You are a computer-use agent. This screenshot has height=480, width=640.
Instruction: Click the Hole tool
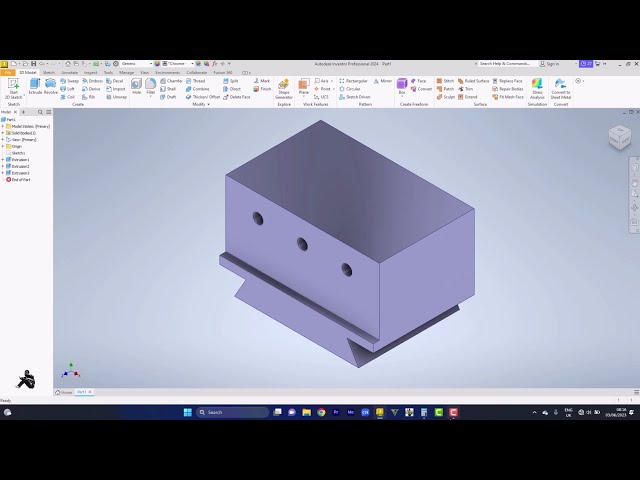point(136,87)
